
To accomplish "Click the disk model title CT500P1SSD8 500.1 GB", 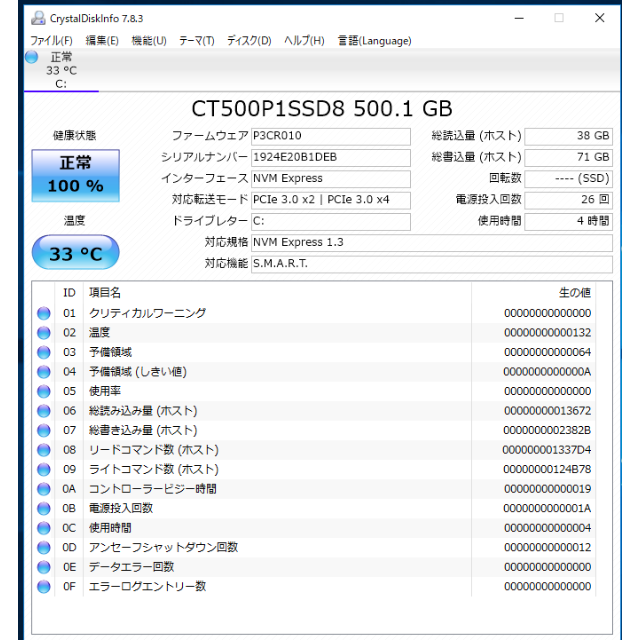I will click(x=322, y=109).
